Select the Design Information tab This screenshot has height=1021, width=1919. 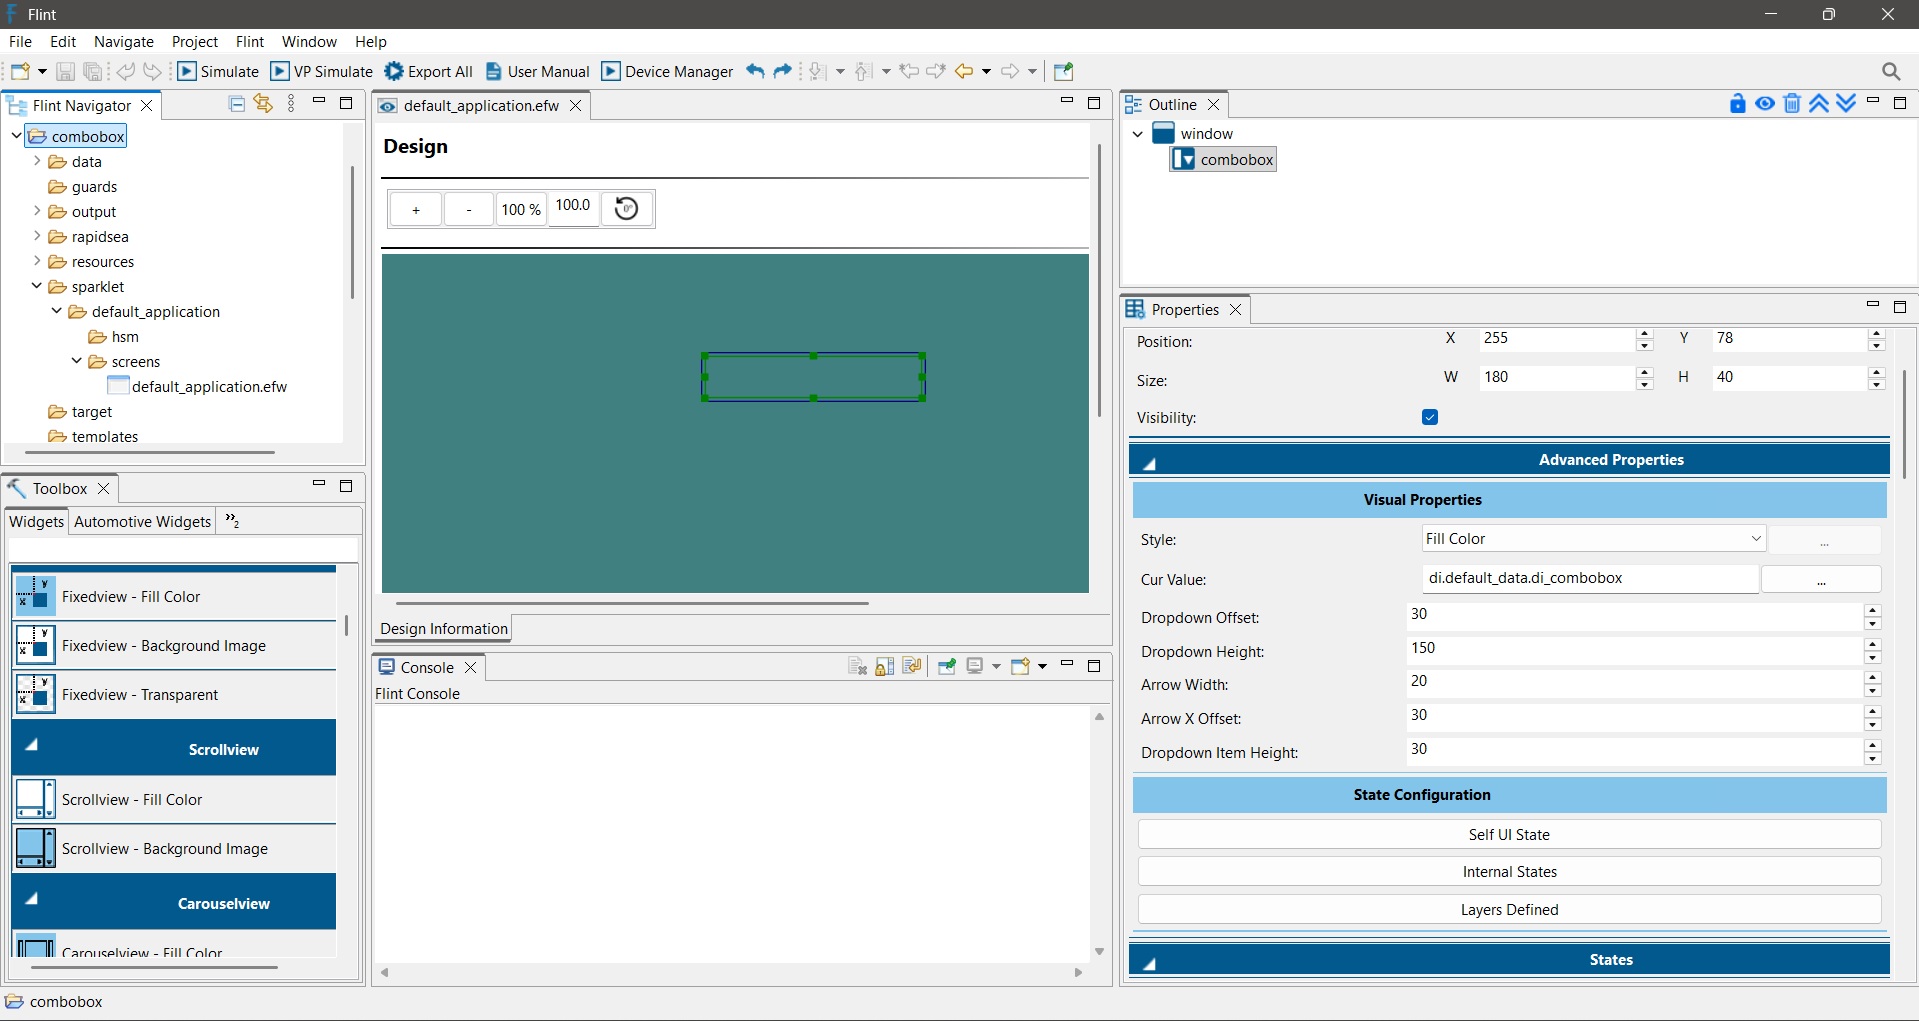click(444, 629)
